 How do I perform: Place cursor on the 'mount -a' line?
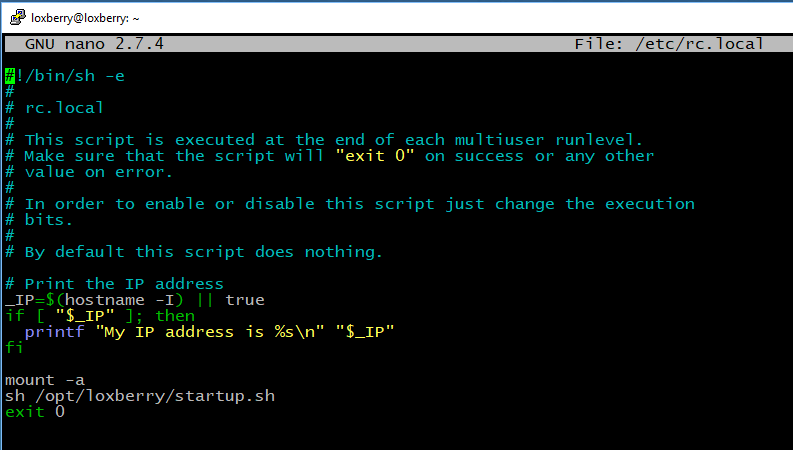[x=45, y=380]
